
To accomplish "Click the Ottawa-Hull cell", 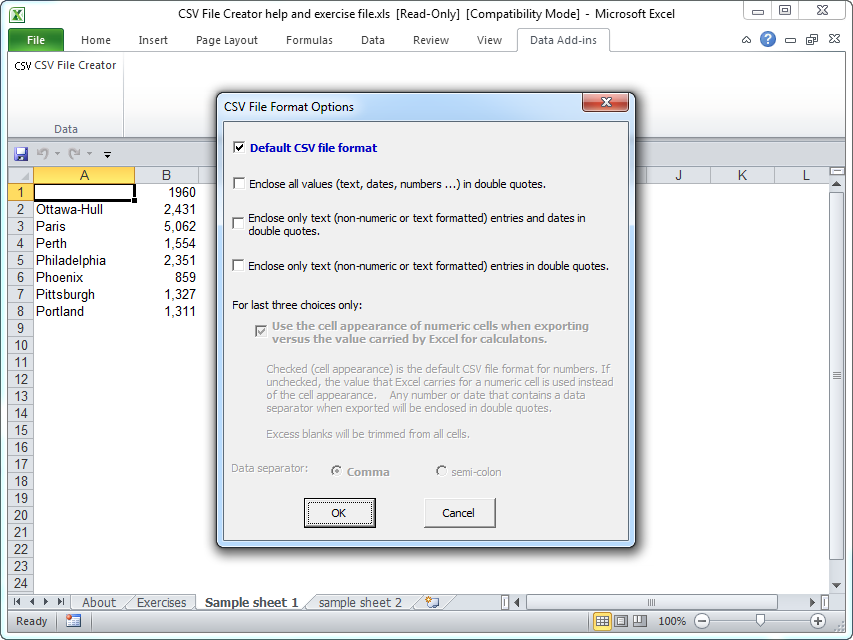I will click(84, 210).
